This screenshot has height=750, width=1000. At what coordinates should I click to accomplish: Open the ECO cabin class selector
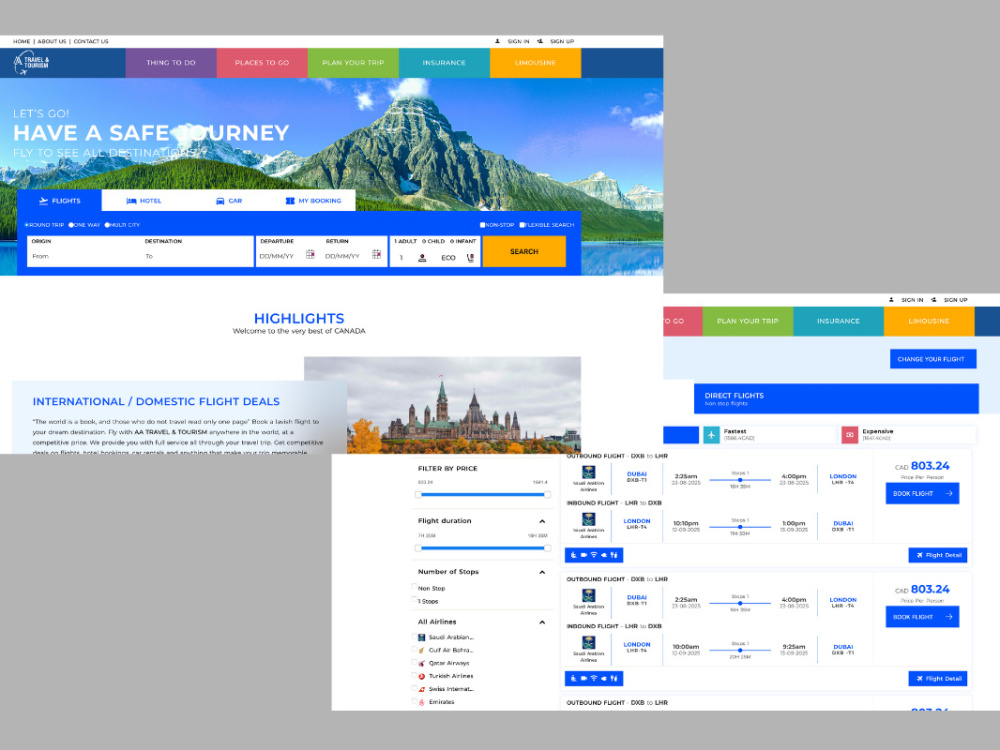pyautogui.click(x=448, y=258)
